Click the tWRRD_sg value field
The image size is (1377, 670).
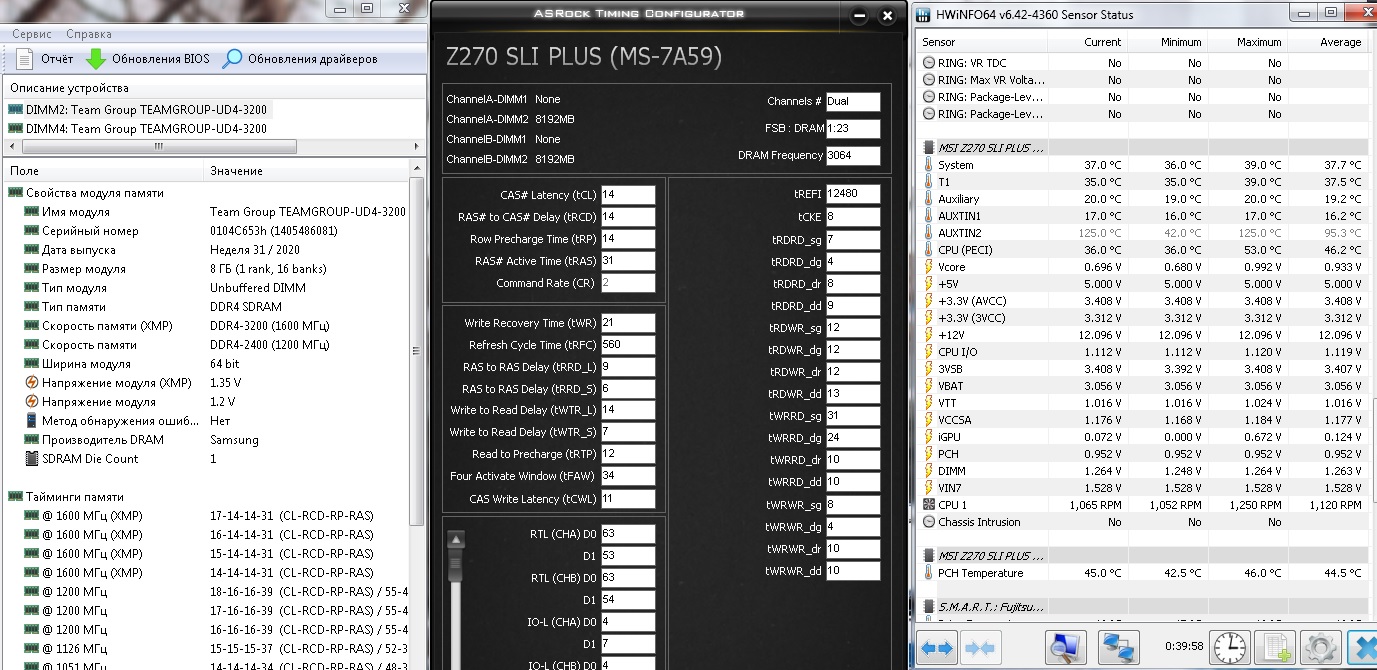point(853,416)
